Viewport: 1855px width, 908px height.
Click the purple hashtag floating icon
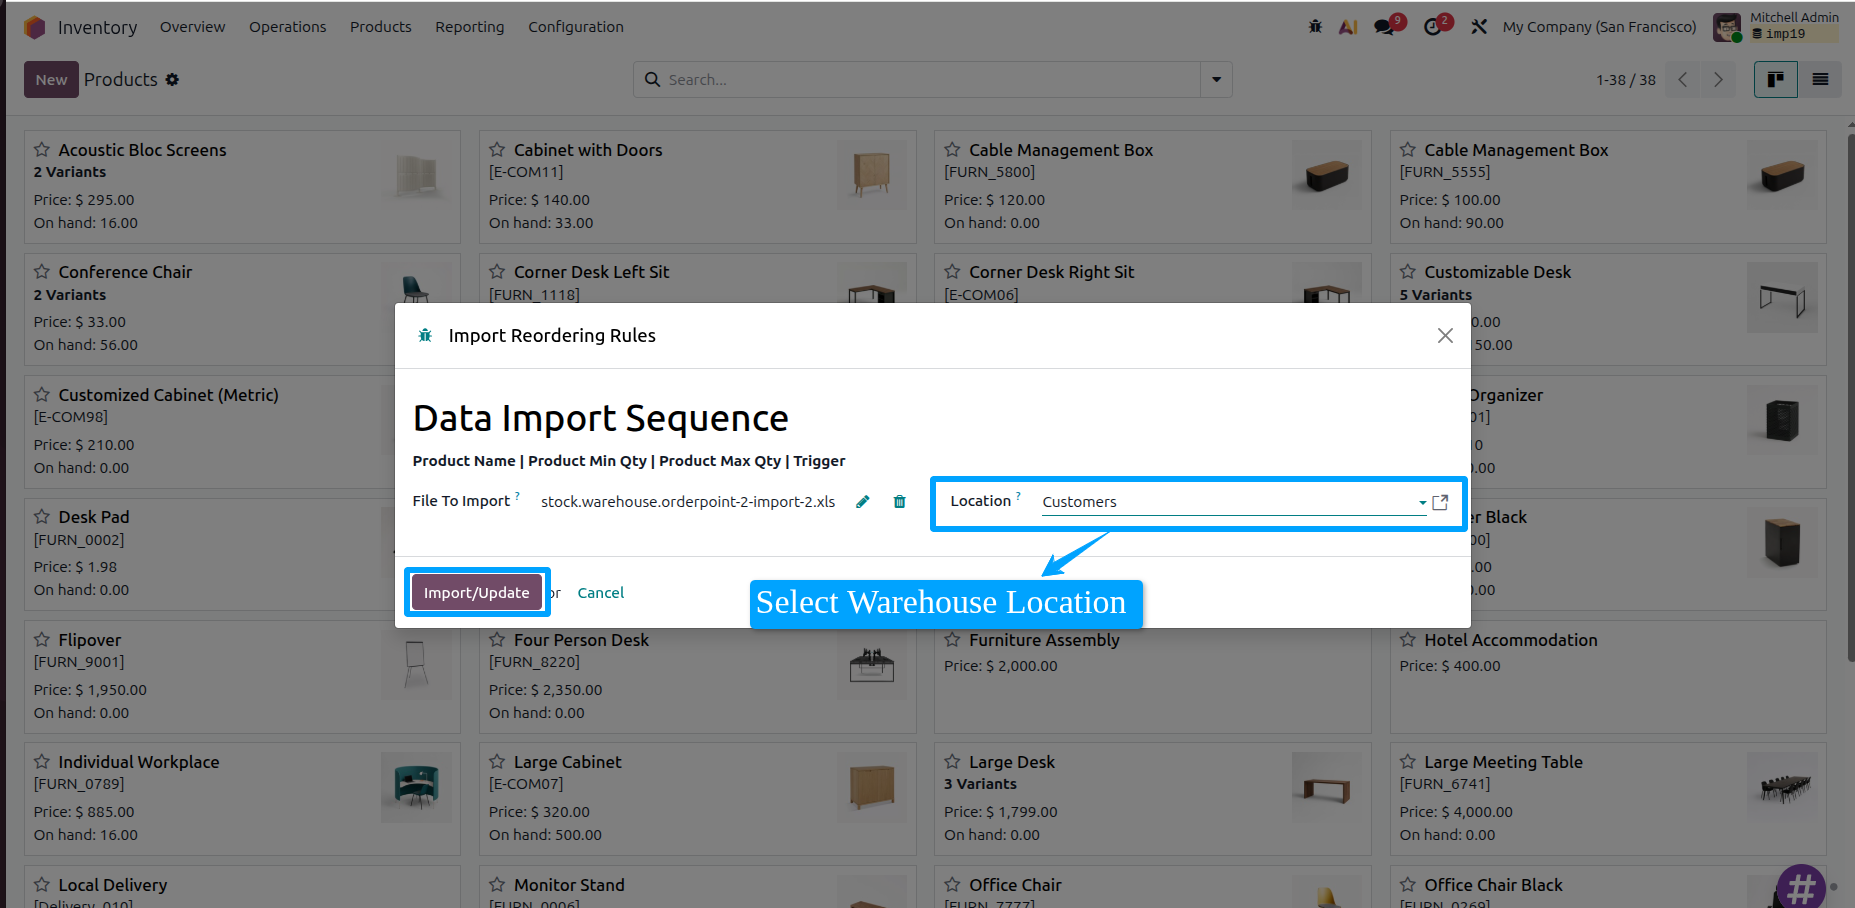click(1802, 888)
